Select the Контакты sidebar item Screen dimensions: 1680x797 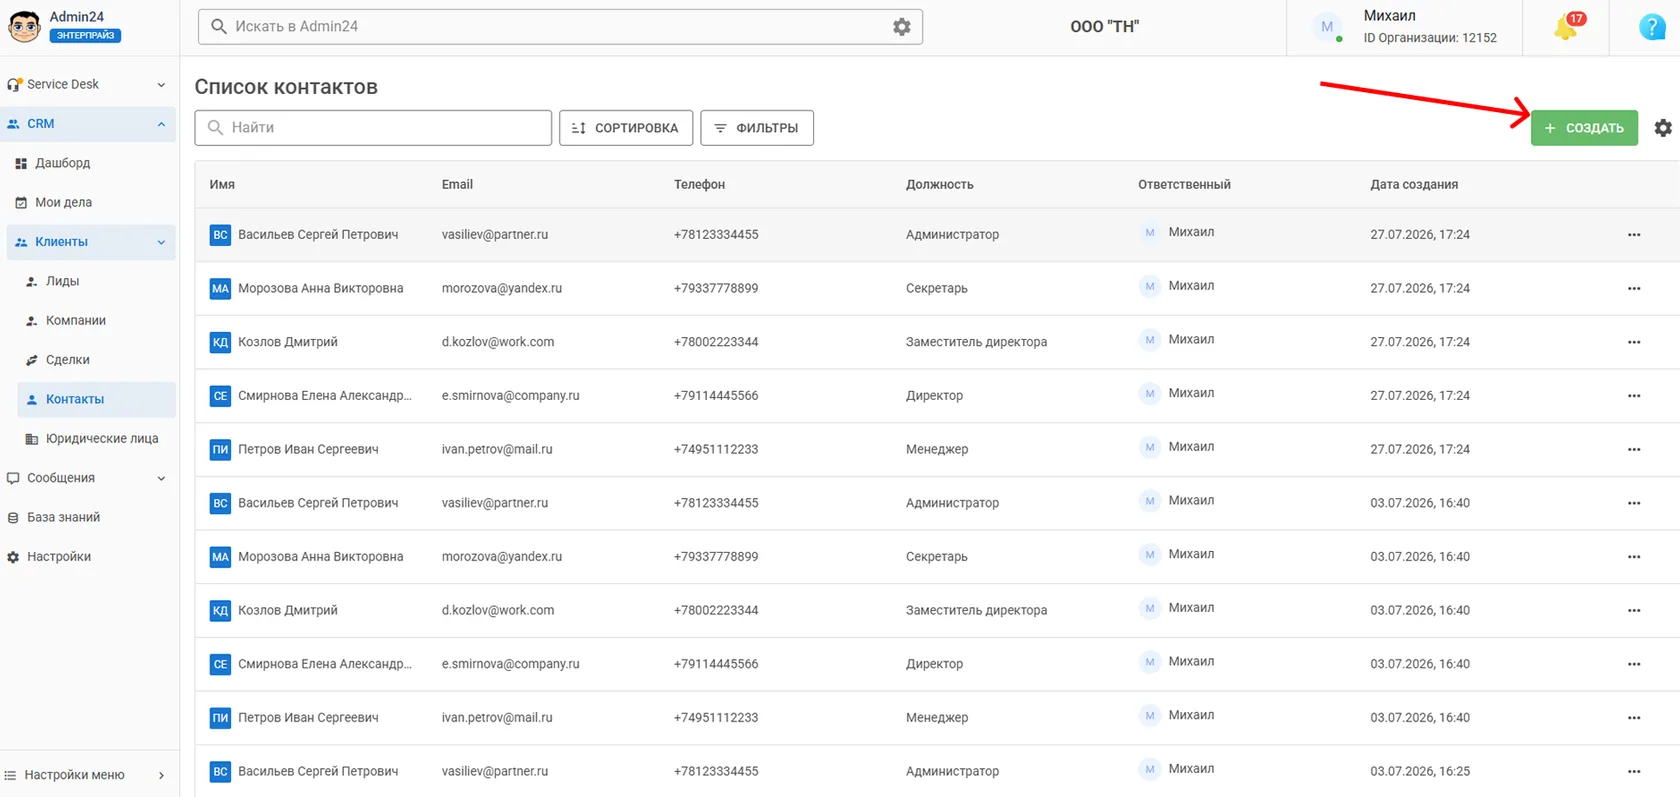coord(97,399)
